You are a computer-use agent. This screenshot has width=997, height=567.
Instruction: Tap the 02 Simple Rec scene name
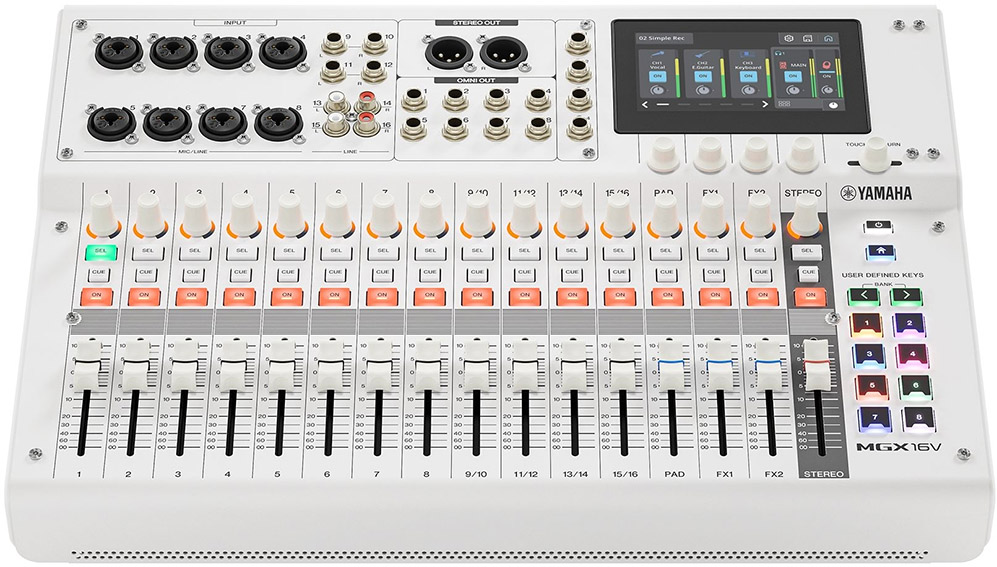coord(664,39)
